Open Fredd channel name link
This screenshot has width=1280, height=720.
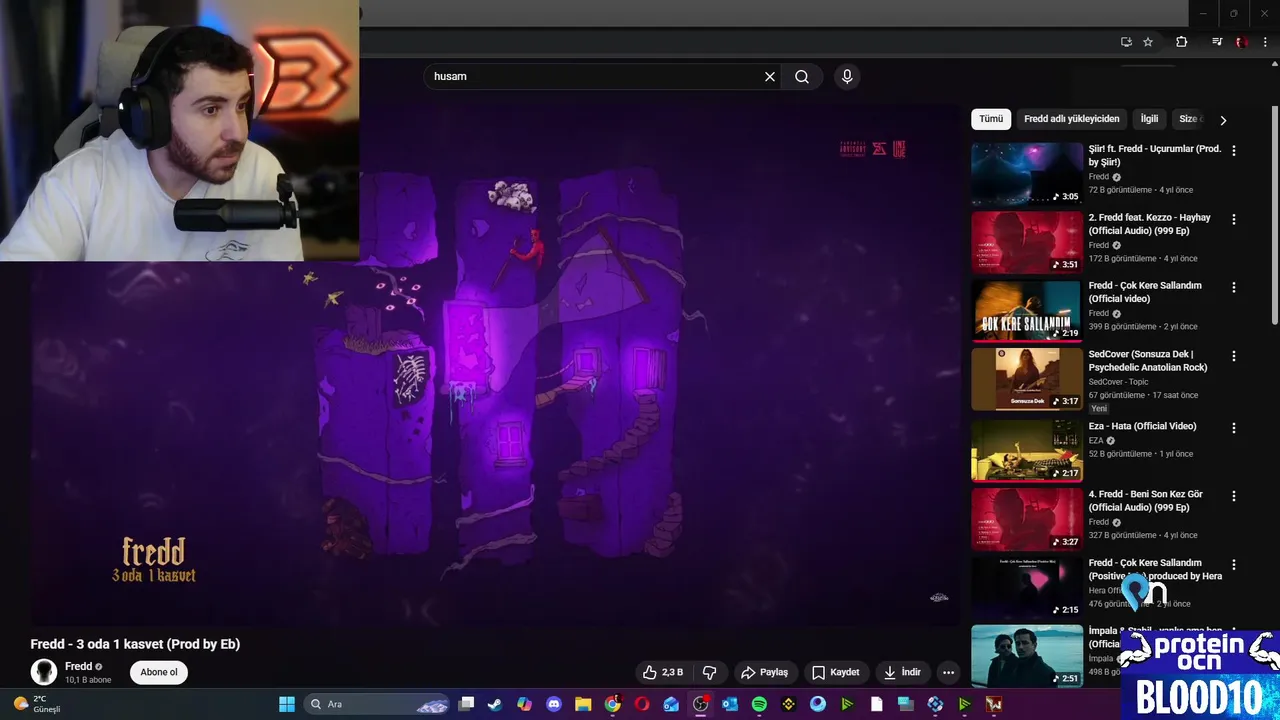point(79,666)
